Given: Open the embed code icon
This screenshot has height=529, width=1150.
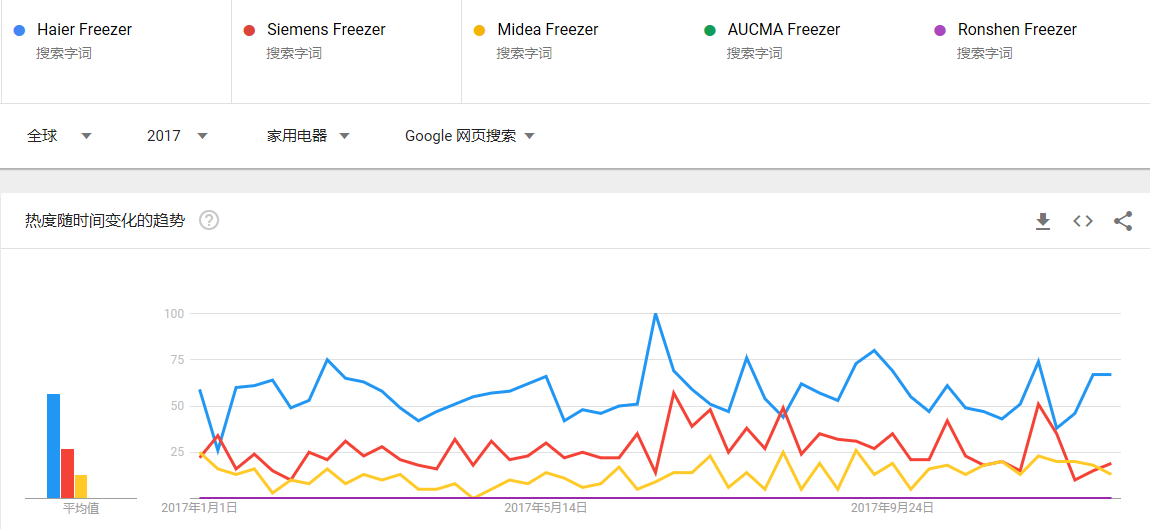Looking at the screenshot, I should [1083, 221].
